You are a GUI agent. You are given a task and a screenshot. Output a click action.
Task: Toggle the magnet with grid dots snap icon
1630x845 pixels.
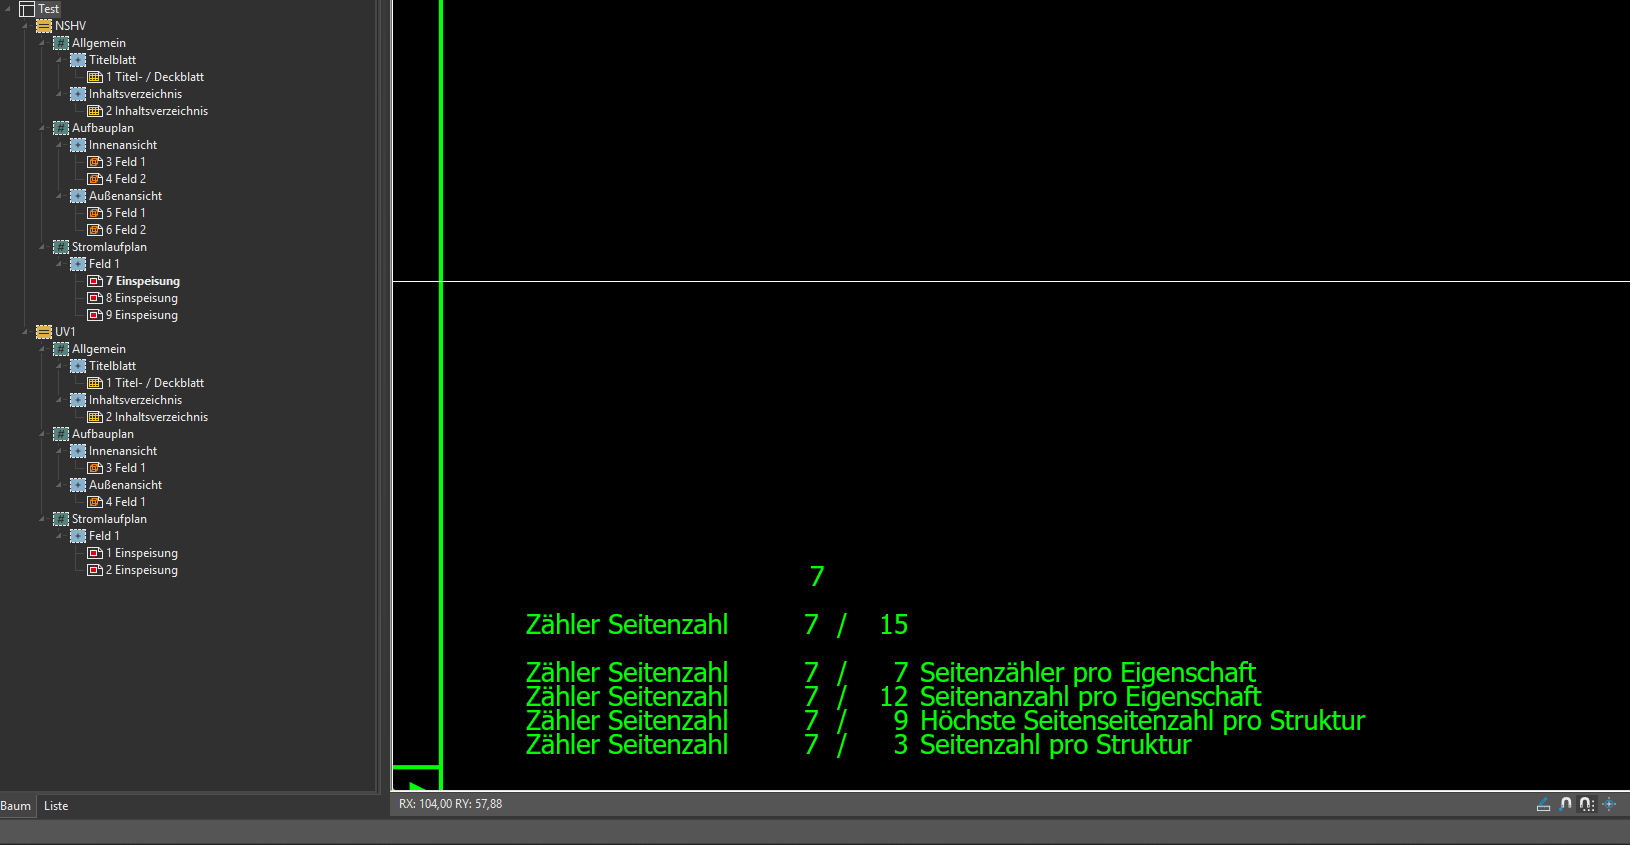click(x=1587, y=804)
